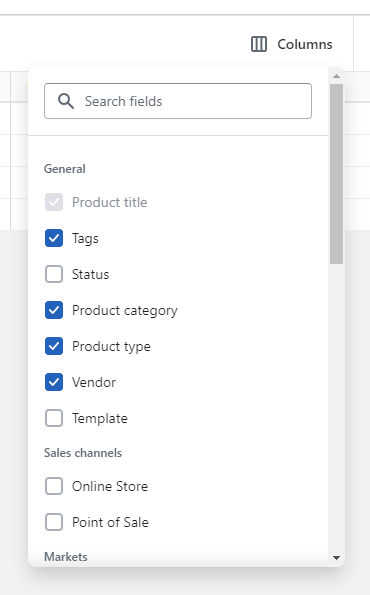Click the magnifier icon in search box
Image resolution: width=370 pixels, height=595 pixels.
[x=66, y=101]
